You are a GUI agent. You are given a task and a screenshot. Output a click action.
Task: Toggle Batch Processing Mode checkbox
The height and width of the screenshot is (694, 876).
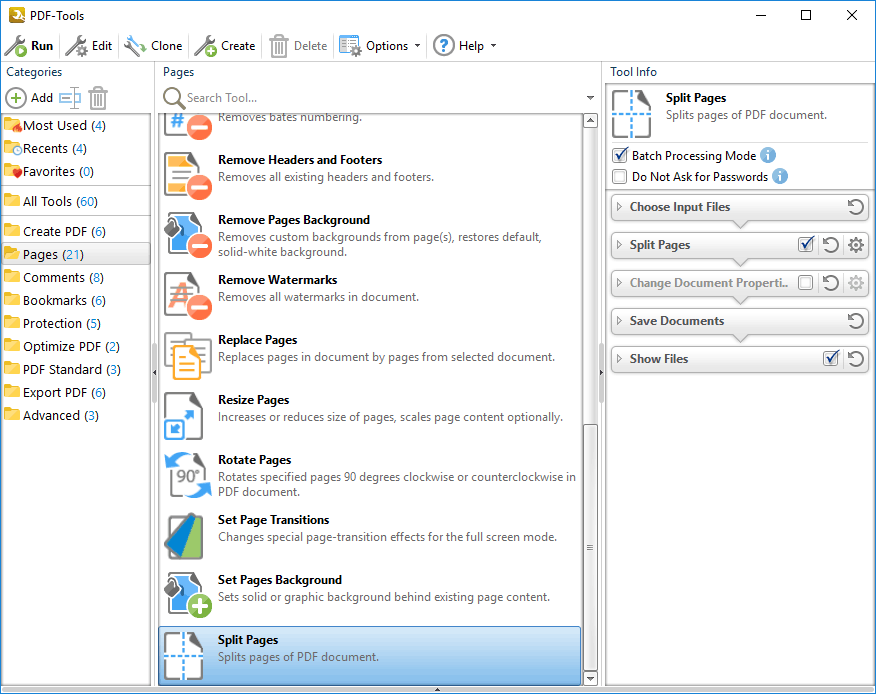620,155
